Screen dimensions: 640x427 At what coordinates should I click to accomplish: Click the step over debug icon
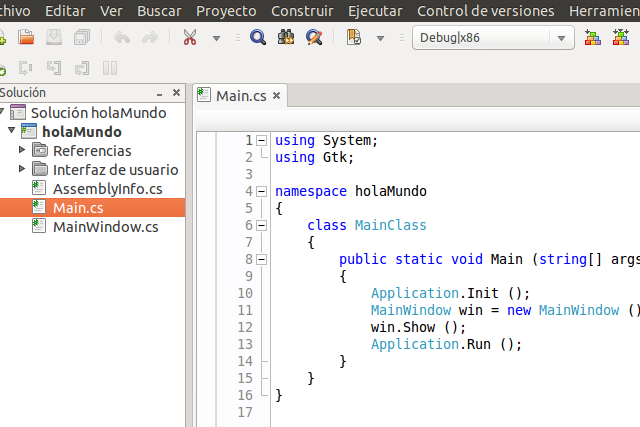coord(26,68)
